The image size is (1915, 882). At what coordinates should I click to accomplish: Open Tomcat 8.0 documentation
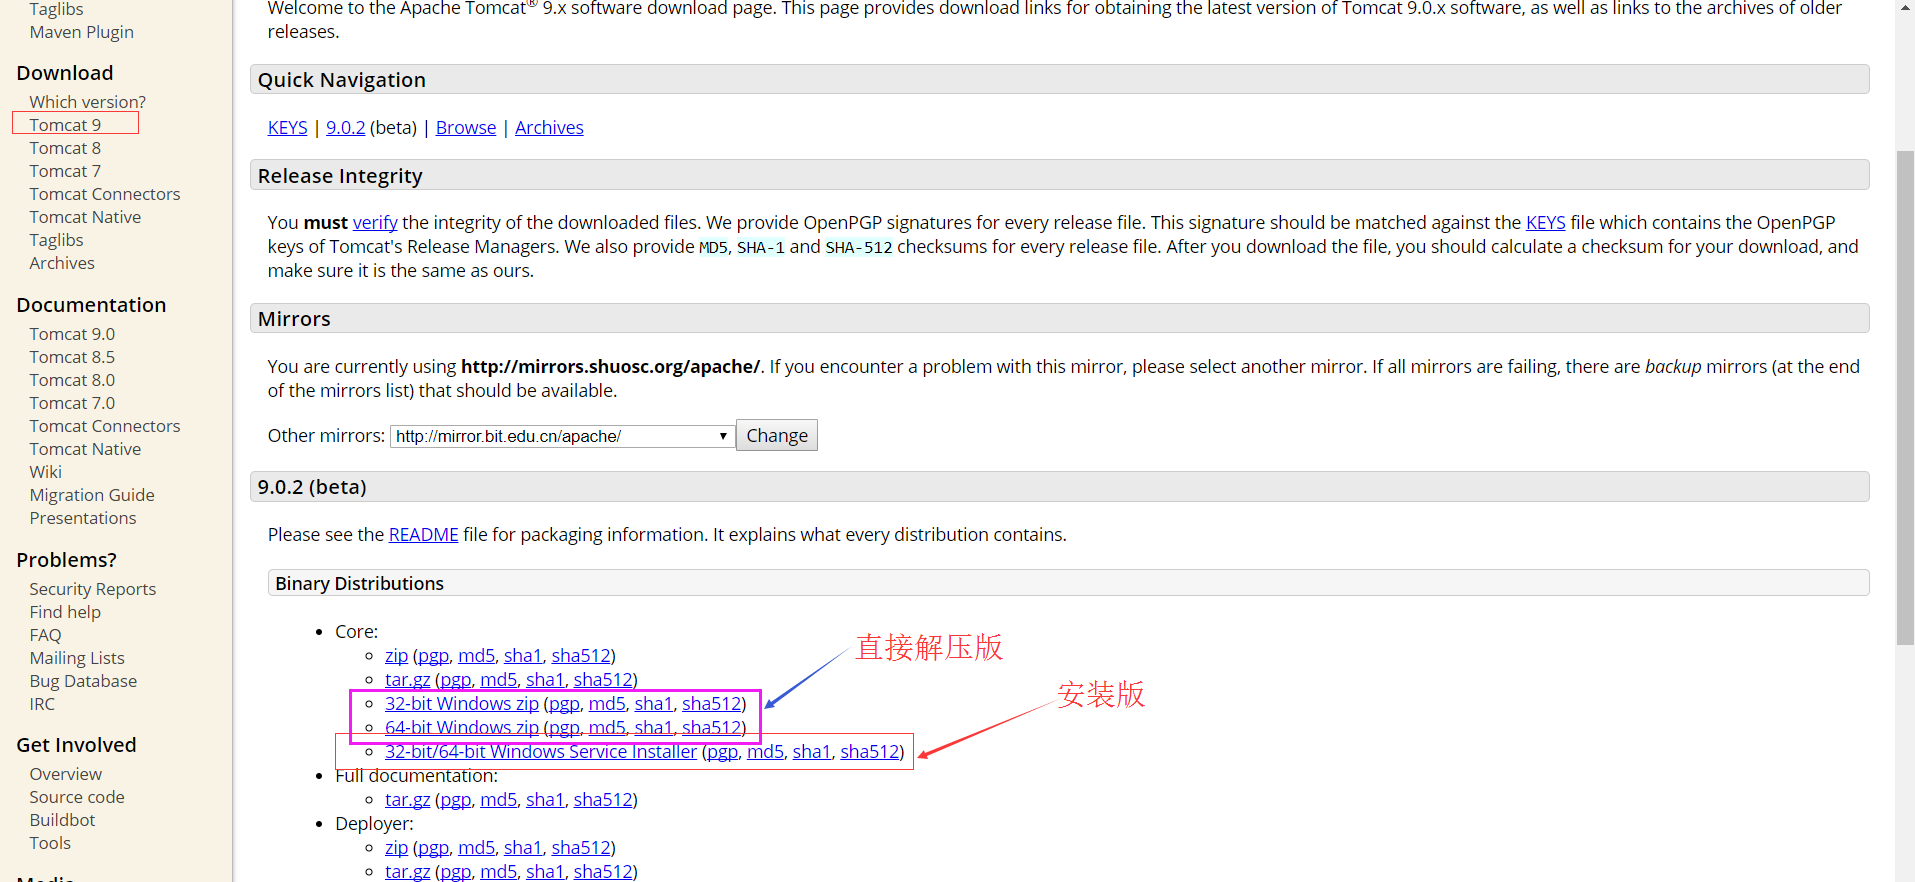coord(72,380)
